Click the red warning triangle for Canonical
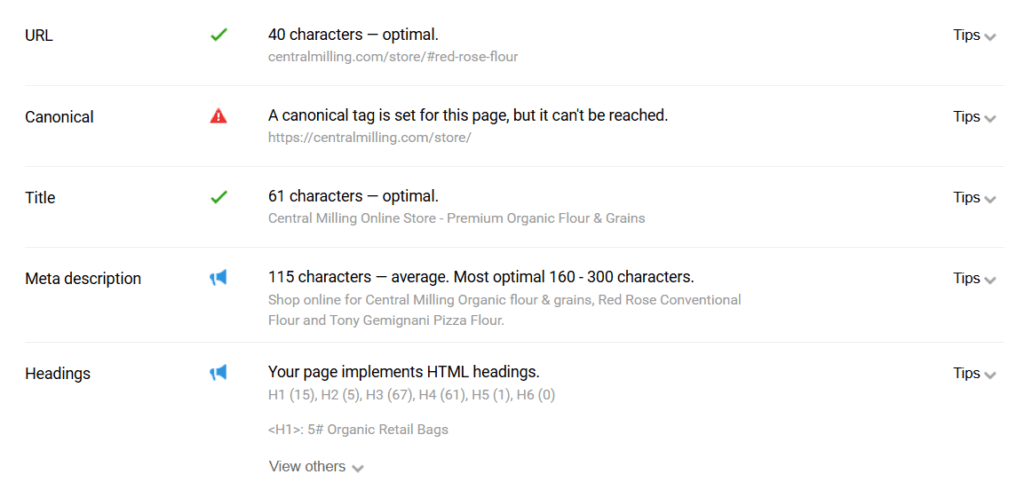 pos(218,116)
